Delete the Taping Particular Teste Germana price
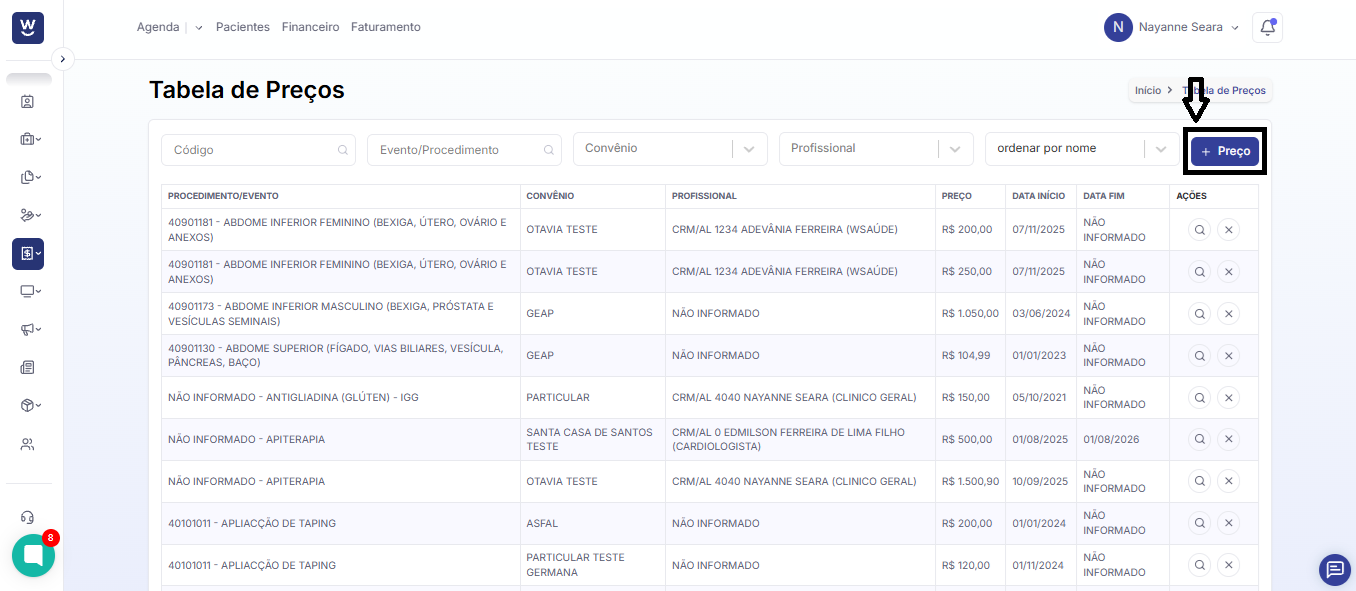 click(x=1229, y=566)
